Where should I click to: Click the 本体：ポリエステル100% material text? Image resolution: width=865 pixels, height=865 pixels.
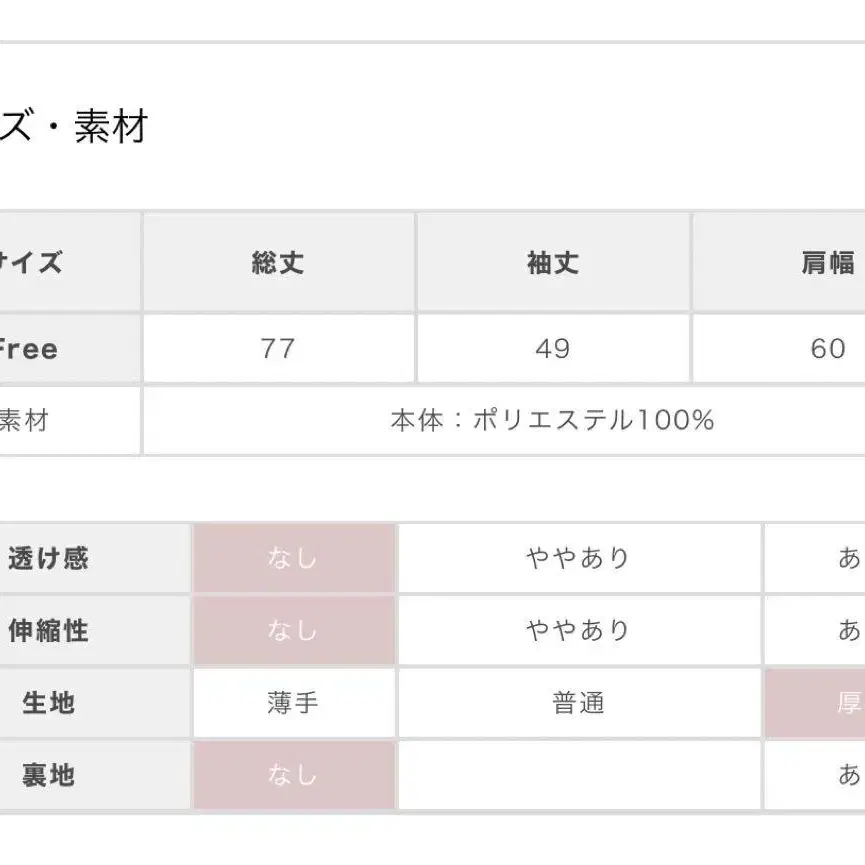552,420
